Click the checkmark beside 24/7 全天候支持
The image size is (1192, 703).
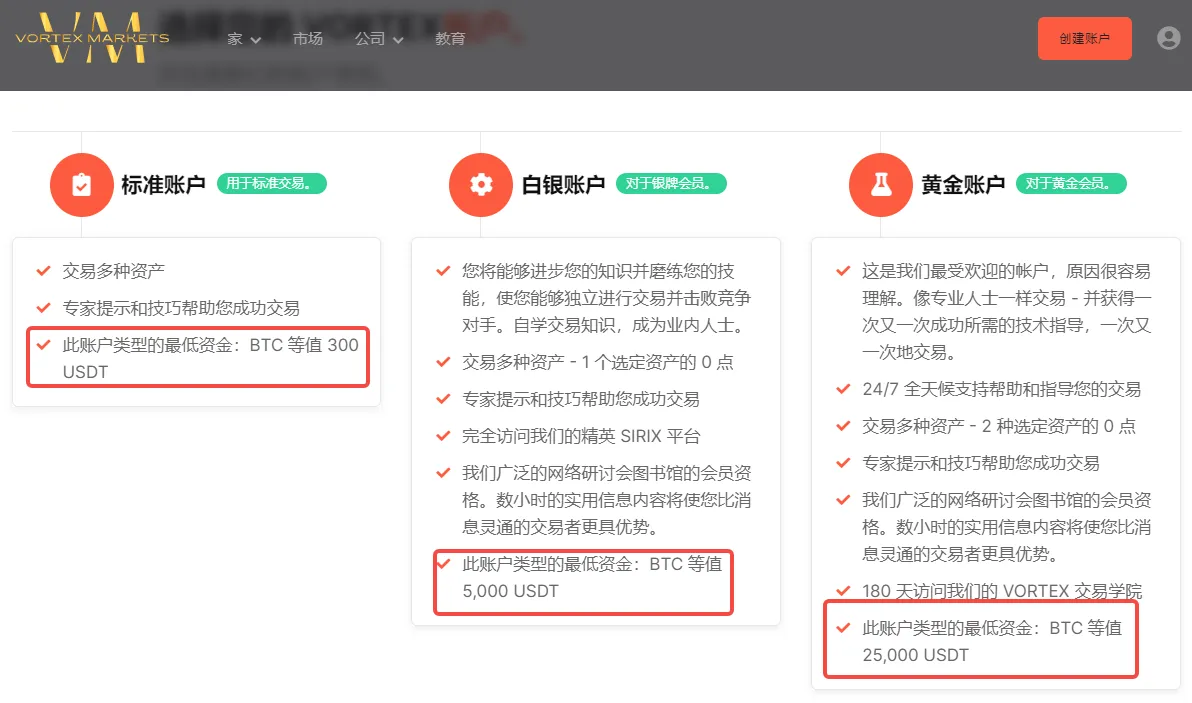tap(843, 389)
